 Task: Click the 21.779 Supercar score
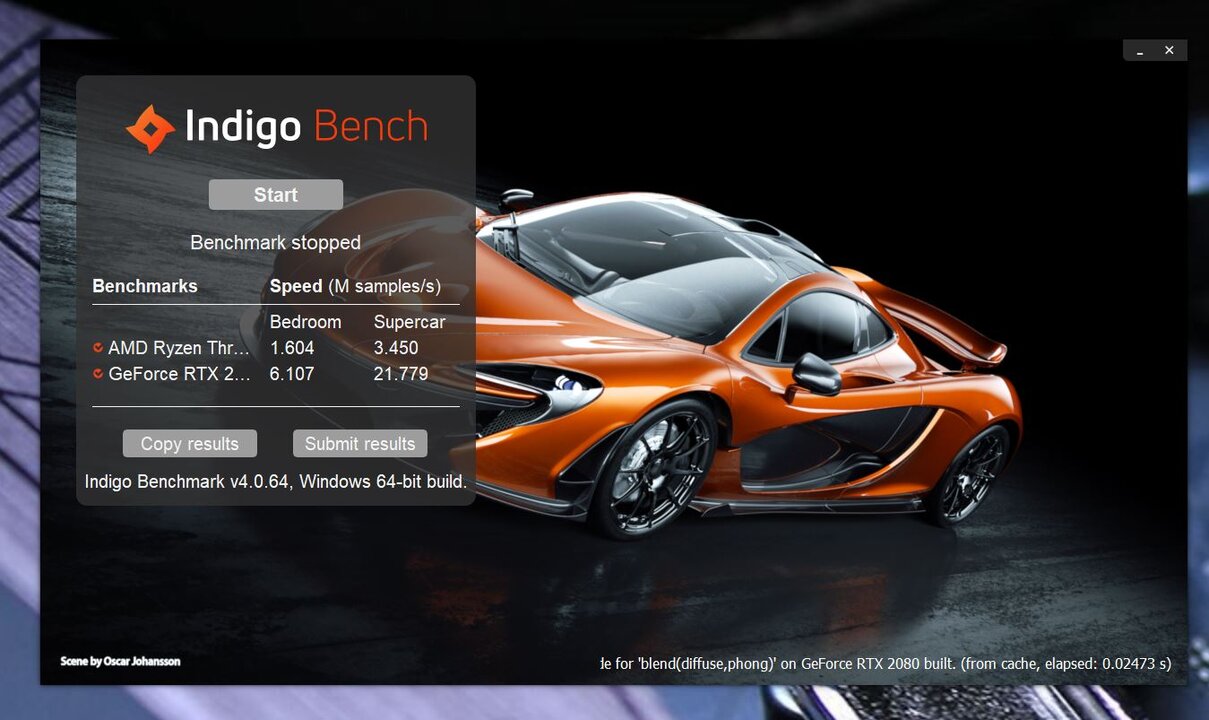(401, 374)
